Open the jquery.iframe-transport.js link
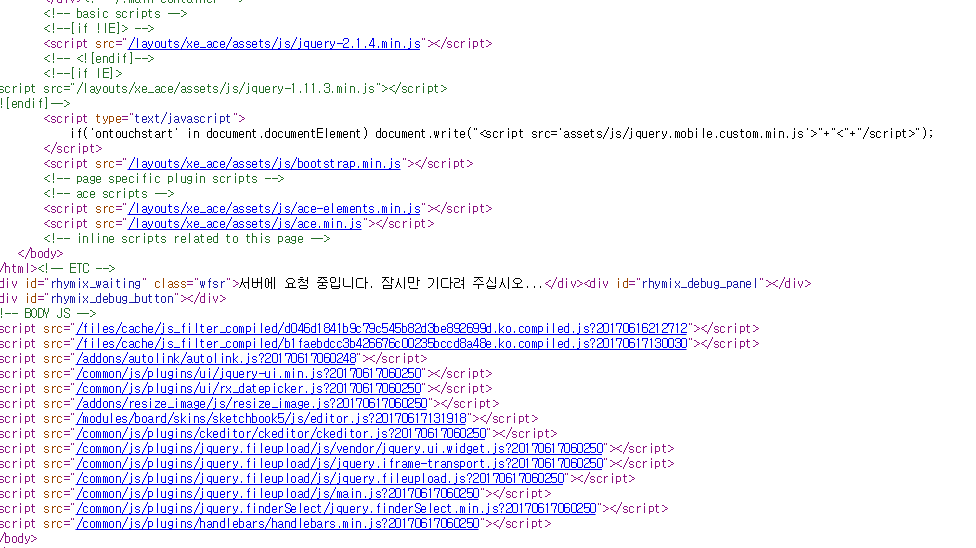The width and height of the screenshot is (976, 548). (x=340, y=464)
